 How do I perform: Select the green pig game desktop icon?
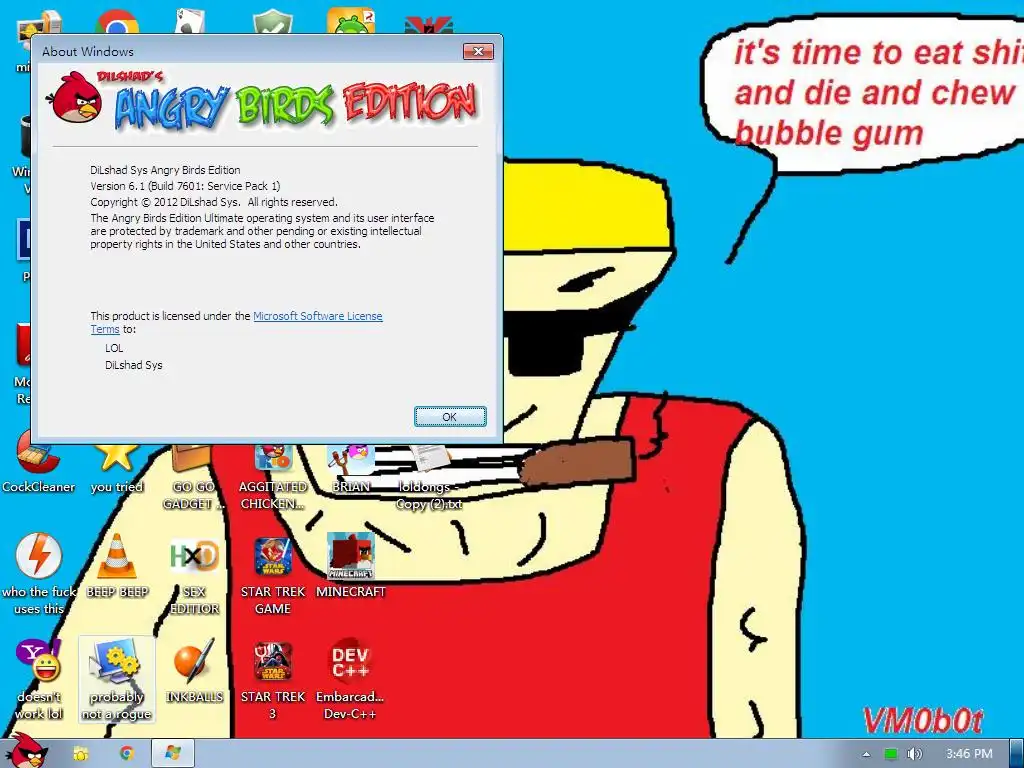pyautogui.click(x=351, y=21)
